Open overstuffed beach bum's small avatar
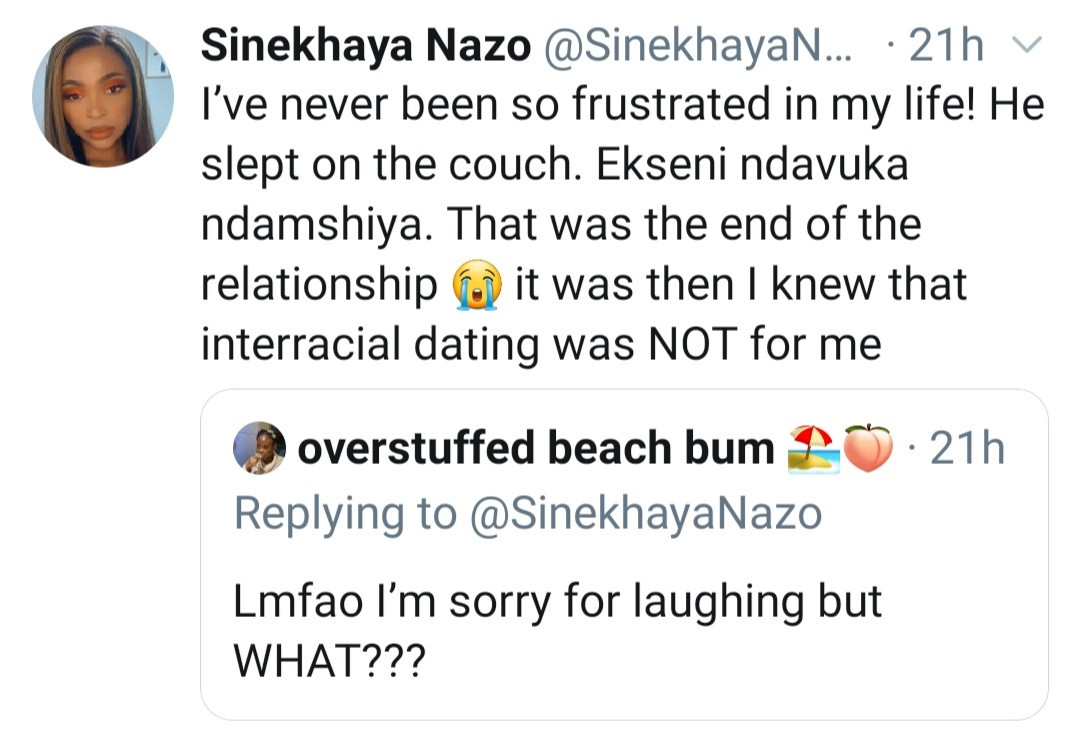This screenshot has width=1080, height=743. click(x=260, y=449)
